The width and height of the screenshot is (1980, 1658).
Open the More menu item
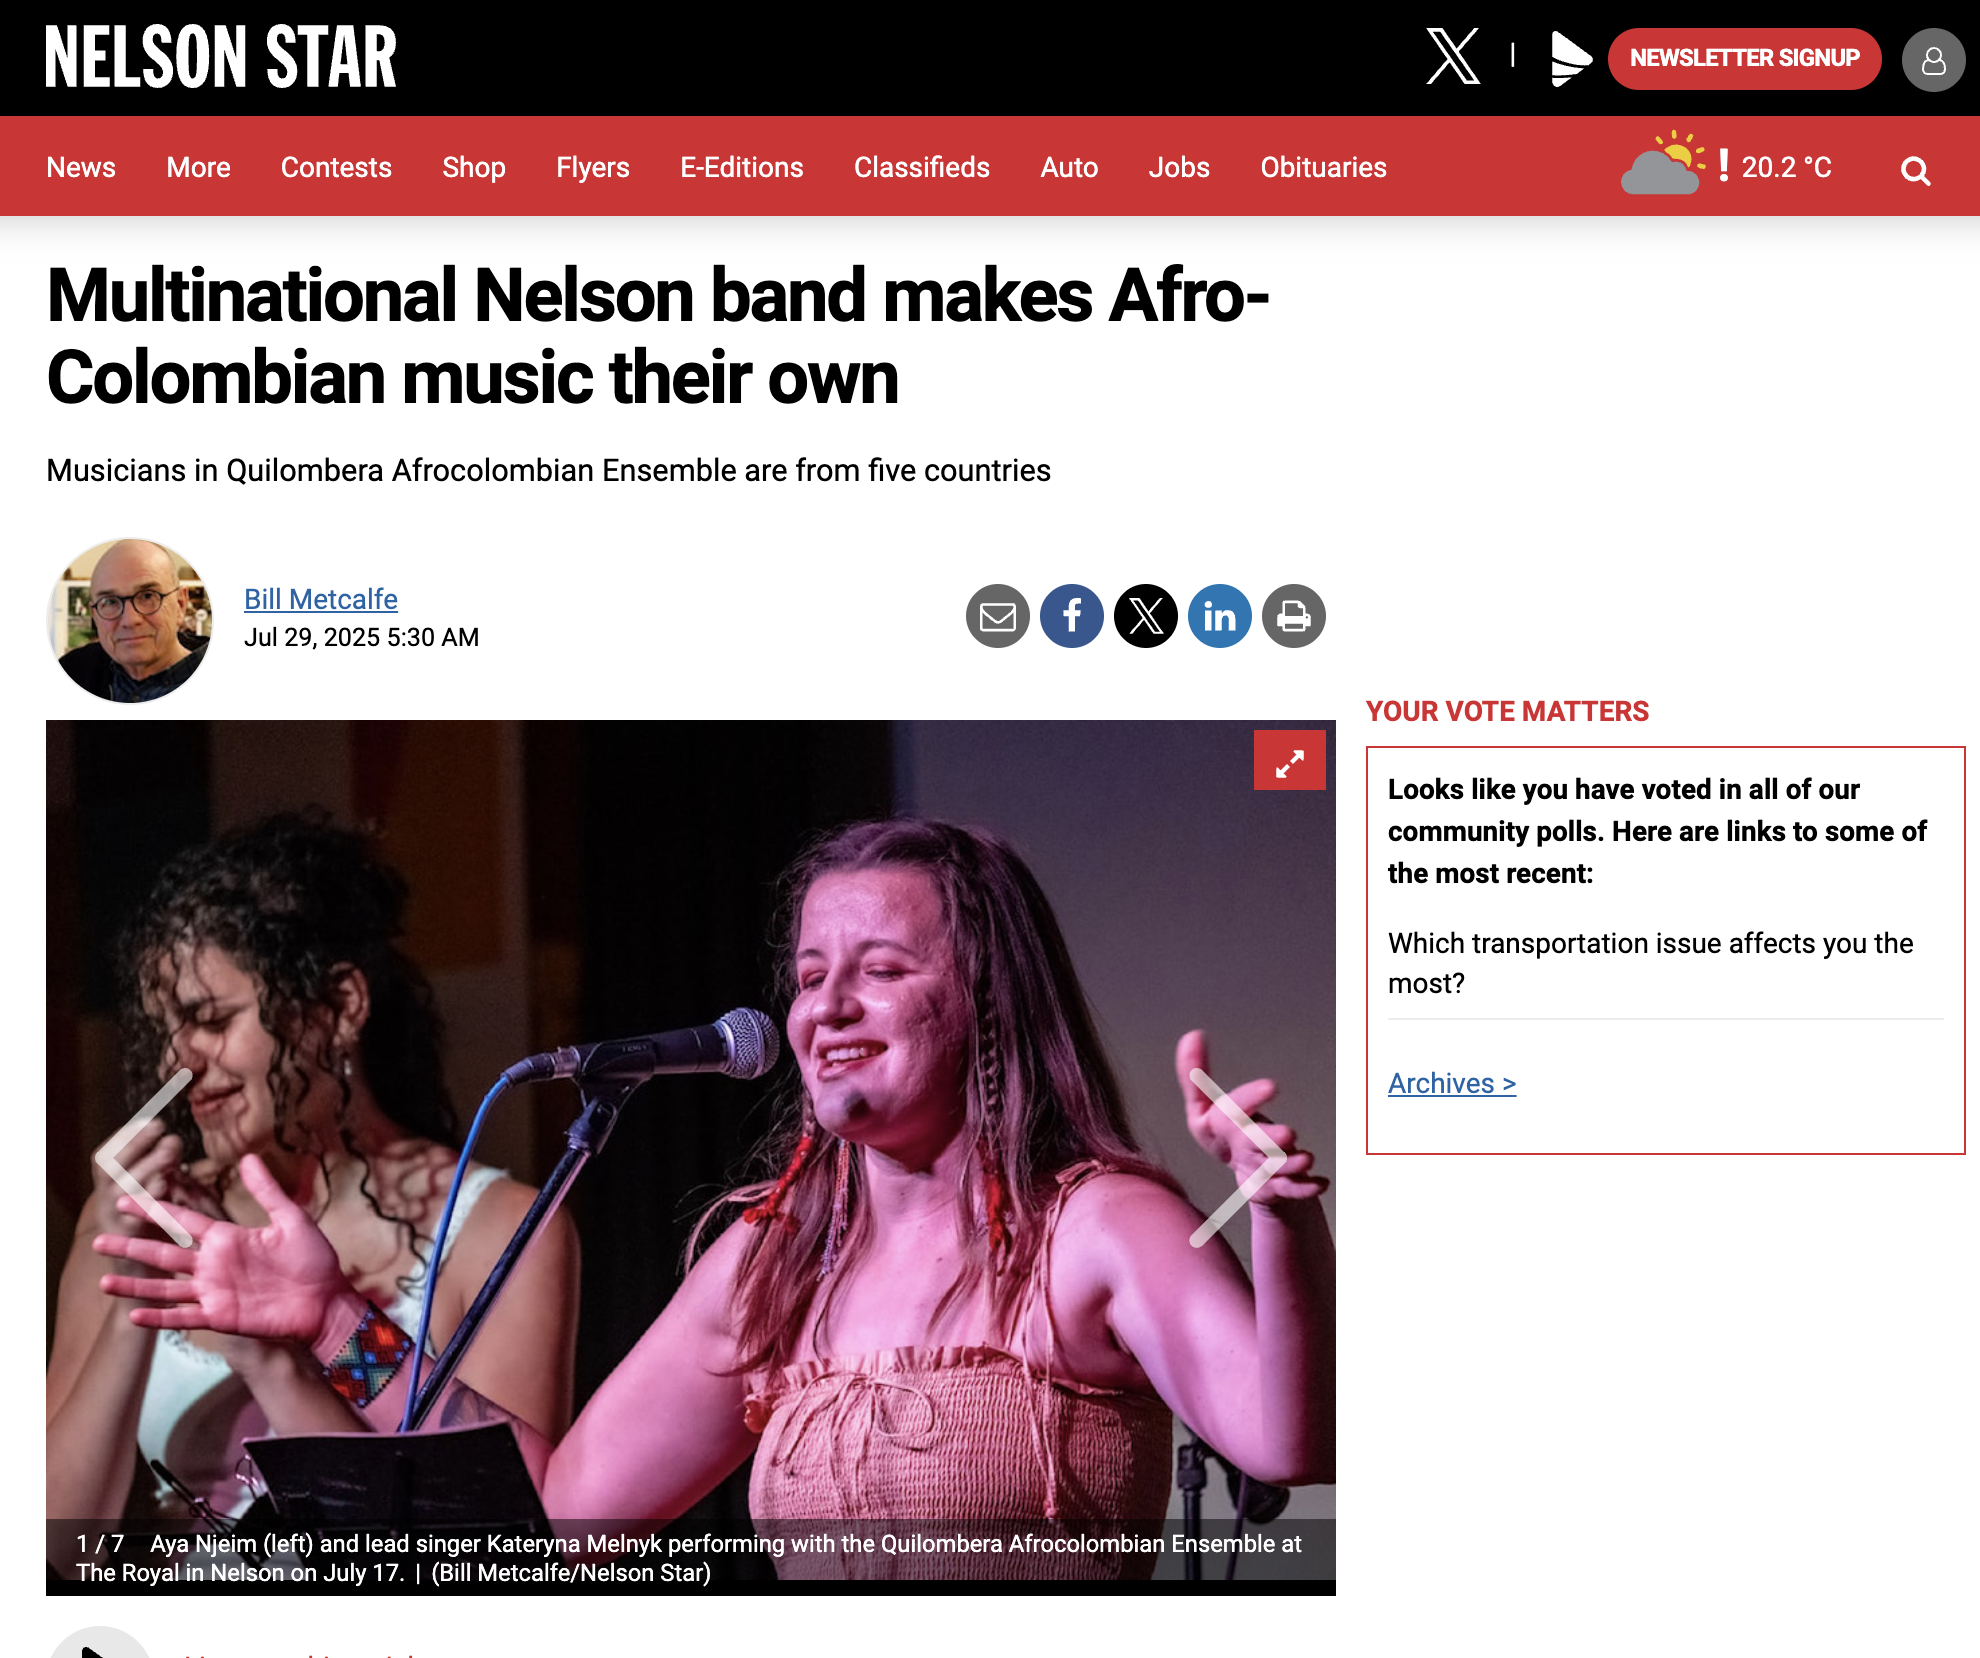[x=198, y=167]
